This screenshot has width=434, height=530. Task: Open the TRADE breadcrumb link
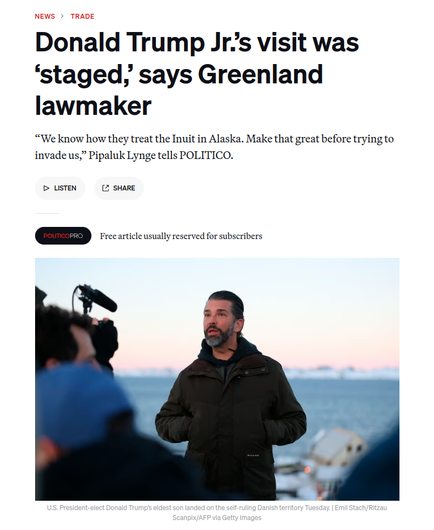[82, 16]
